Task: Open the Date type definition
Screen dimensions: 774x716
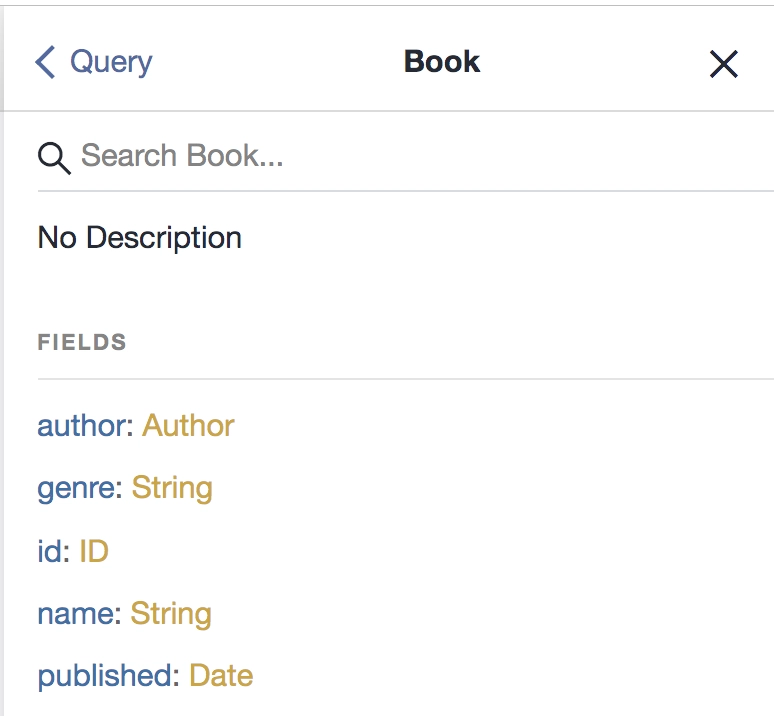Action: pyautogui.click(x=221, y=675)
